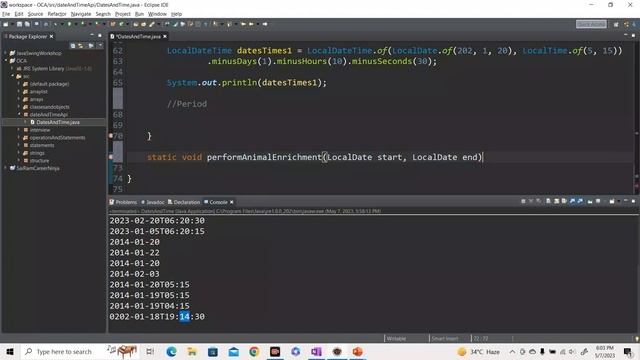This screenshot has height=360, width=640.
Task: Click the Remove Launch icon in Console
Action: click(531, 201)
